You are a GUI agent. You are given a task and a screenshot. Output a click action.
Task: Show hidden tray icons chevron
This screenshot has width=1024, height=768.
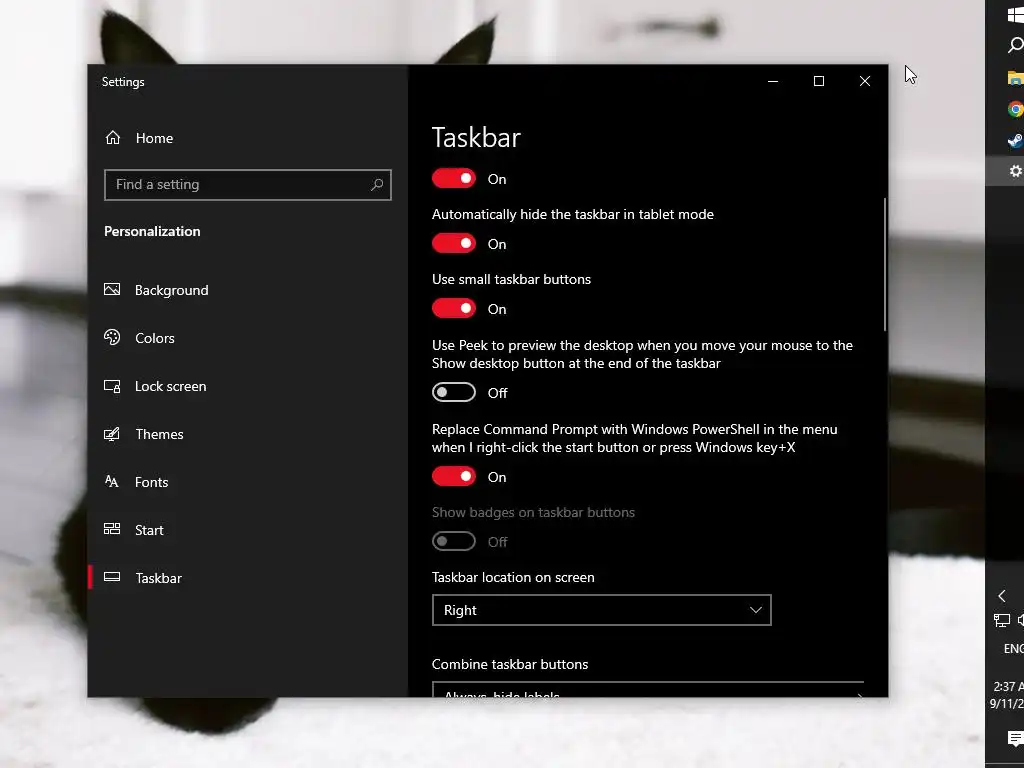(1002, 596)
